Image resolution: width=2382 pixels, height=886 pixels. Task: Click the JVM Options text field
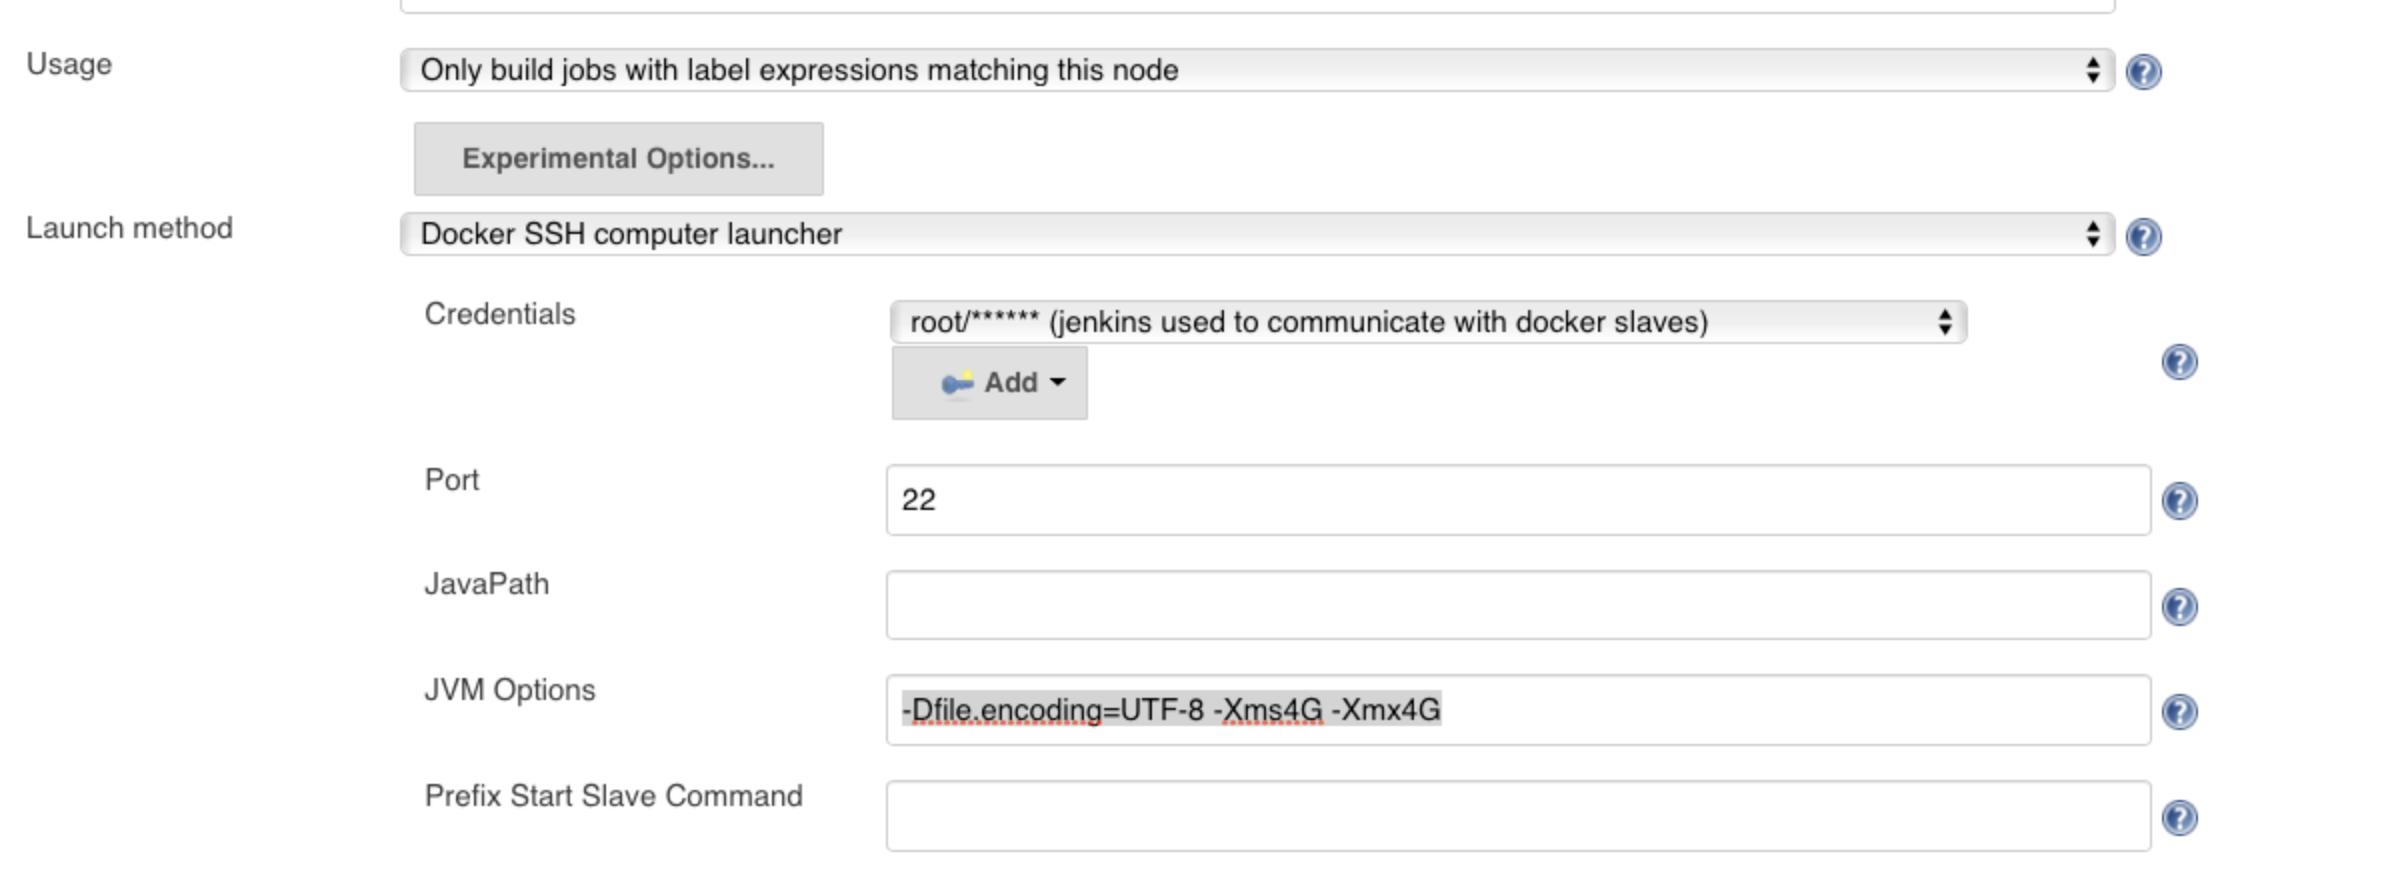1518,710
